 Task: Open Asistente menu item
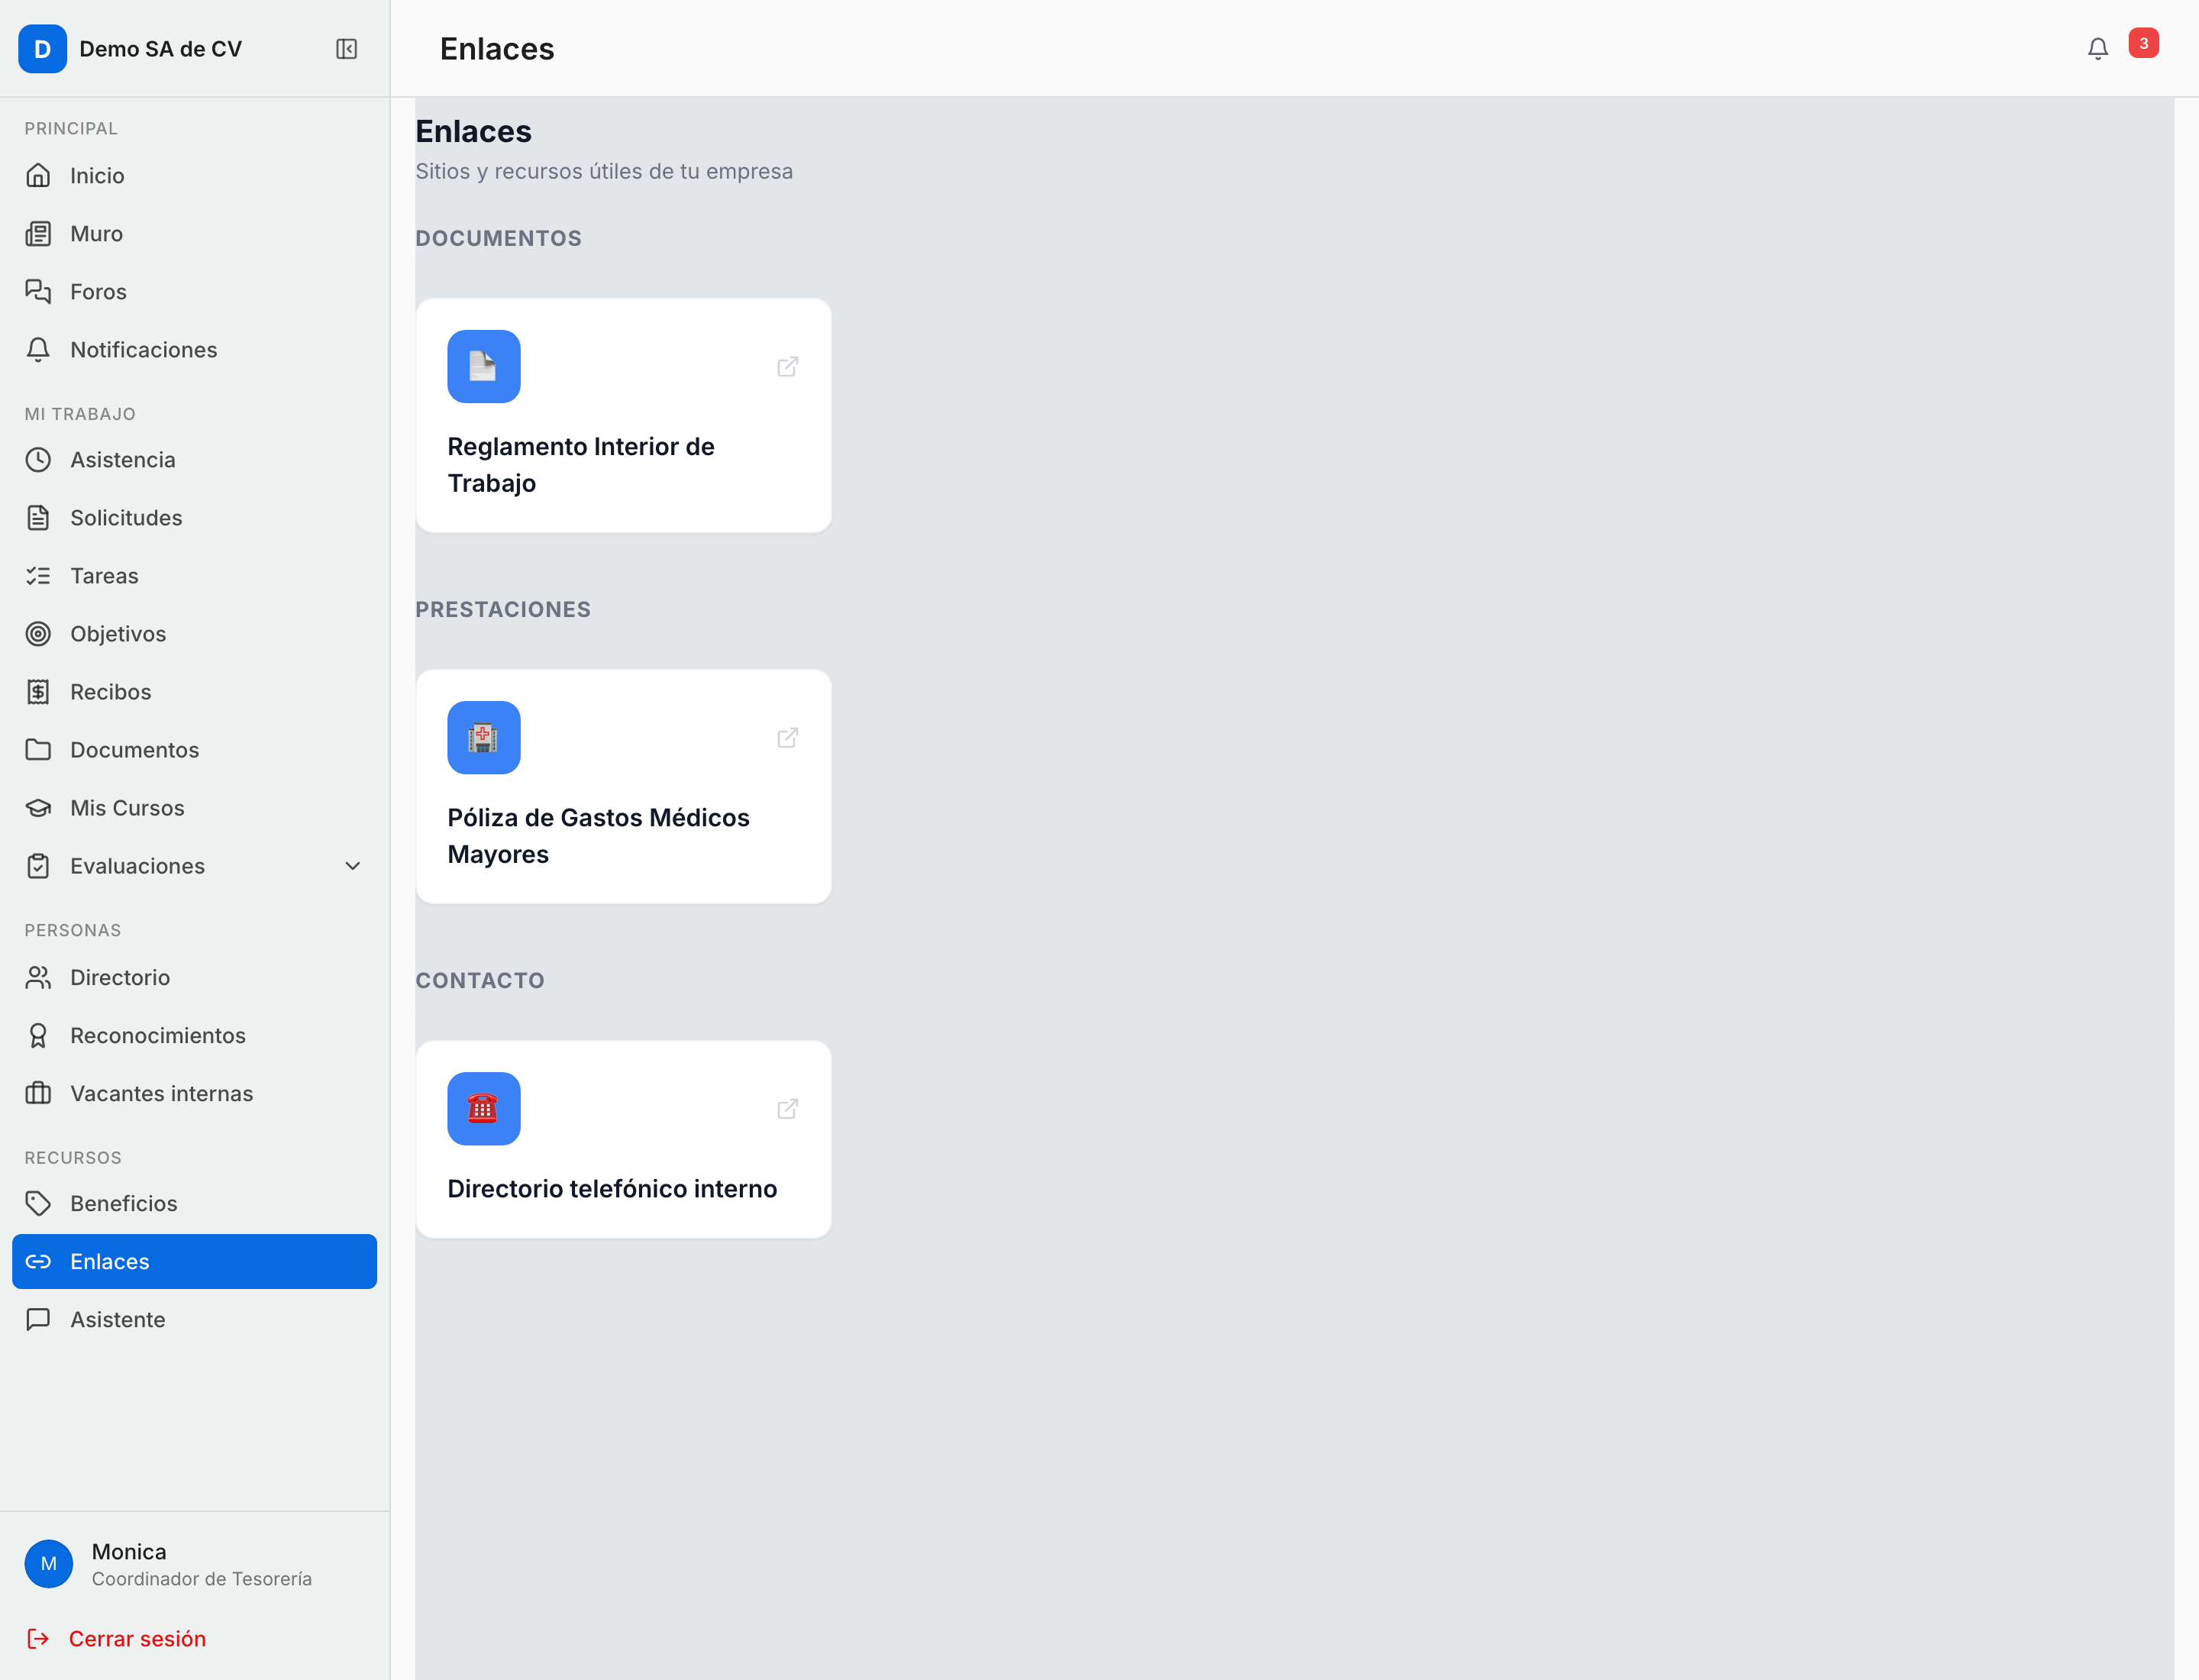pyautogui.click(x=195, y=1320)
